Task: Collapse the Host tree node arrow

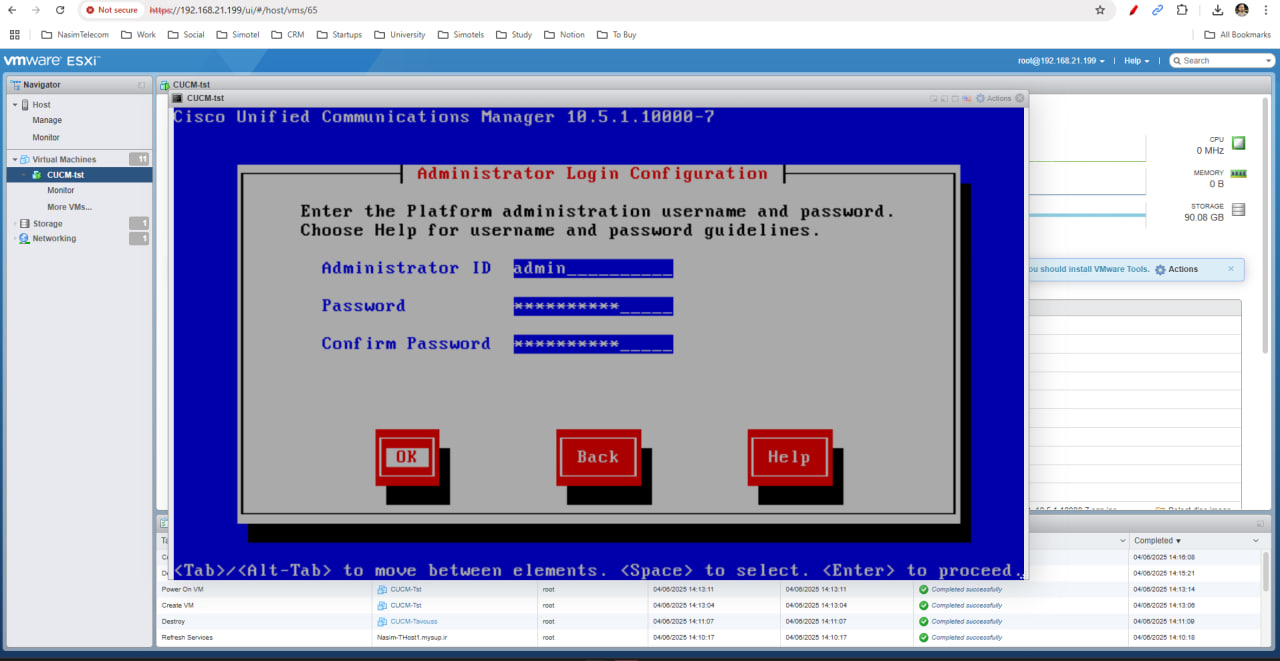Action: click(15, 105)
